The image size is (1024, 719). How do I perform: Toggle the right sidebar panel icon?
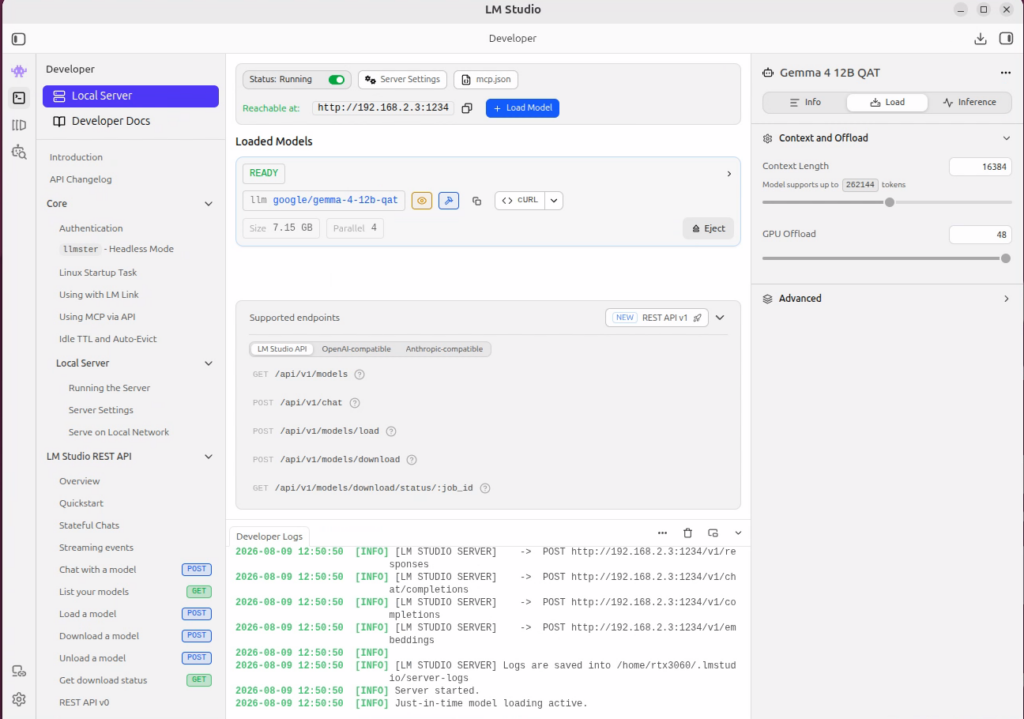click(1006, 39)
